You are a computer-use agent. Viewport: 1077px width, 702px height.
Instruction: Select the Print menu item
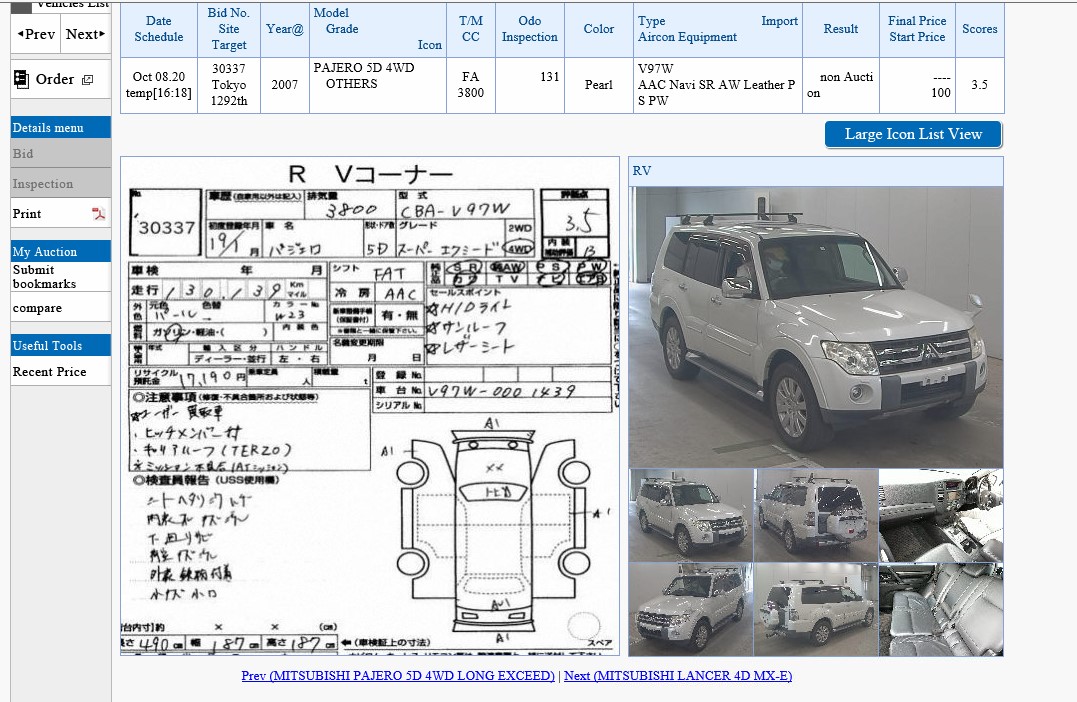click(60, 214)
